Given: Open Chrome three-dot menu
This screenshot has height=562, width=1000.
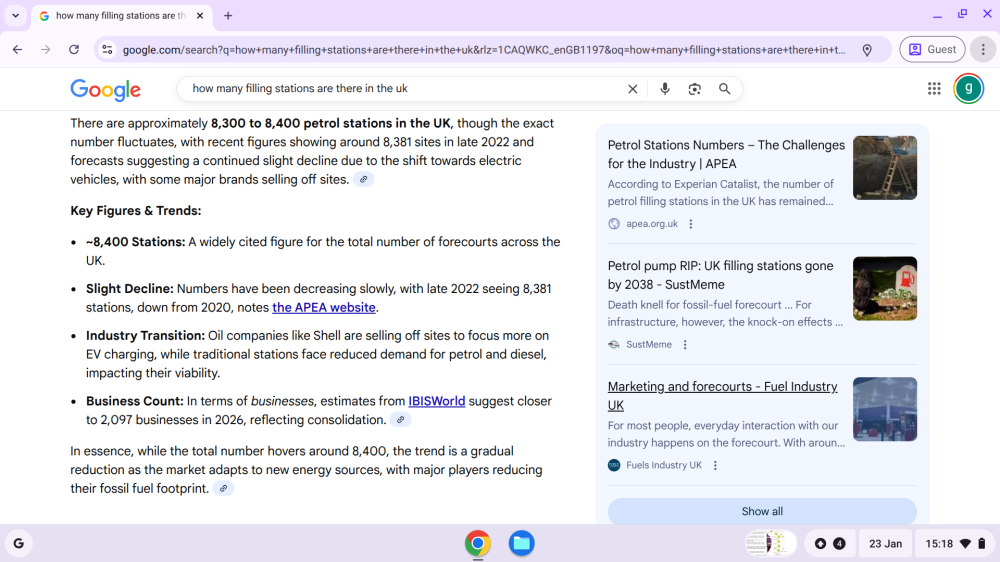Looking at the screenshot, I should tap(983, 49).
